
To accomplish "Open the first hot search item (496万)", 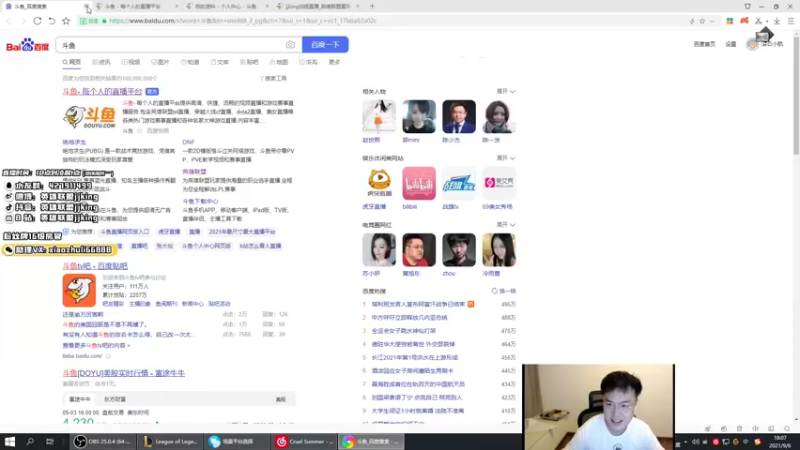I will point(418,304).
